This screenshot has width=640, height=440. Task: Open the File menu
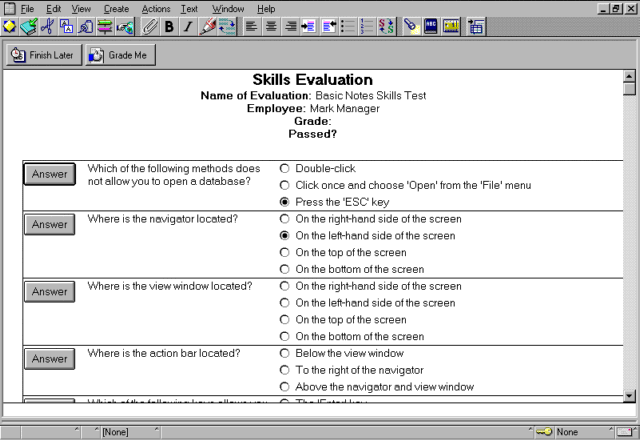pyautogui.click(x=27, y=9)
